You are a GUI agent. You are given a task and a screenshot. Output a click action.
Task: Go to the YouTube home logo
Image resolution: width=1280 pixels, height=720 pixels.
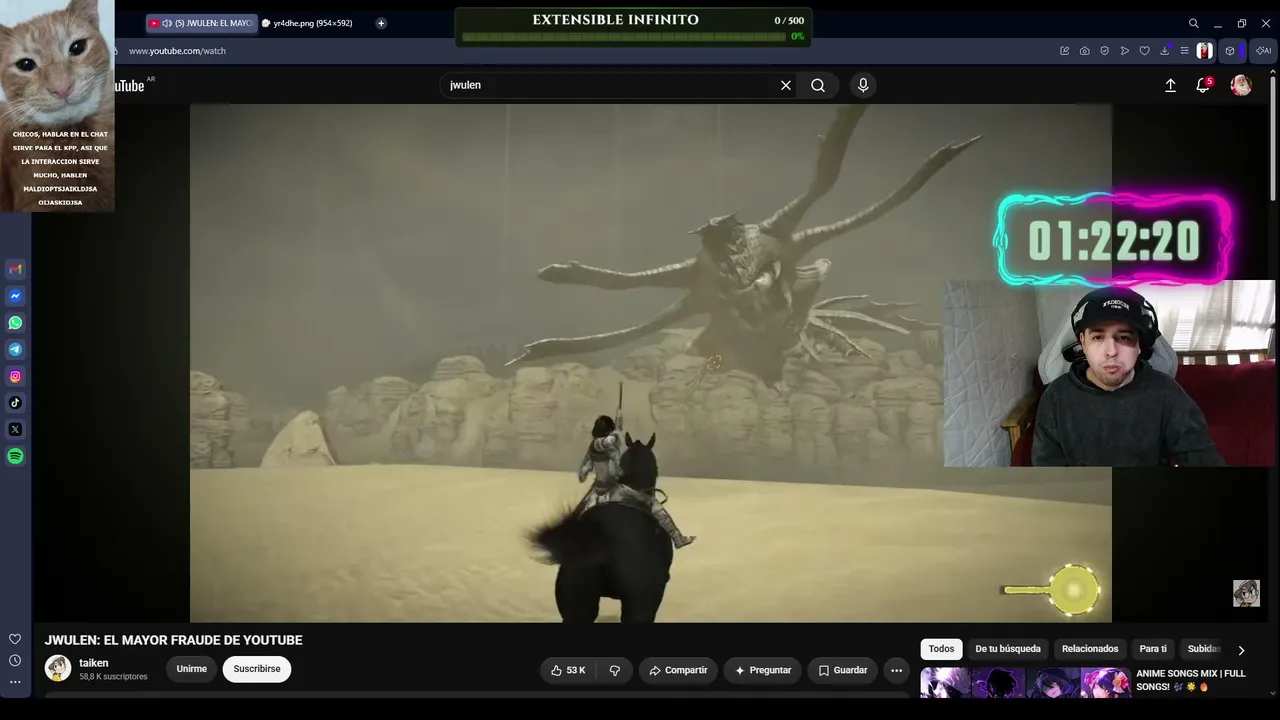click(x=130, y=86)
